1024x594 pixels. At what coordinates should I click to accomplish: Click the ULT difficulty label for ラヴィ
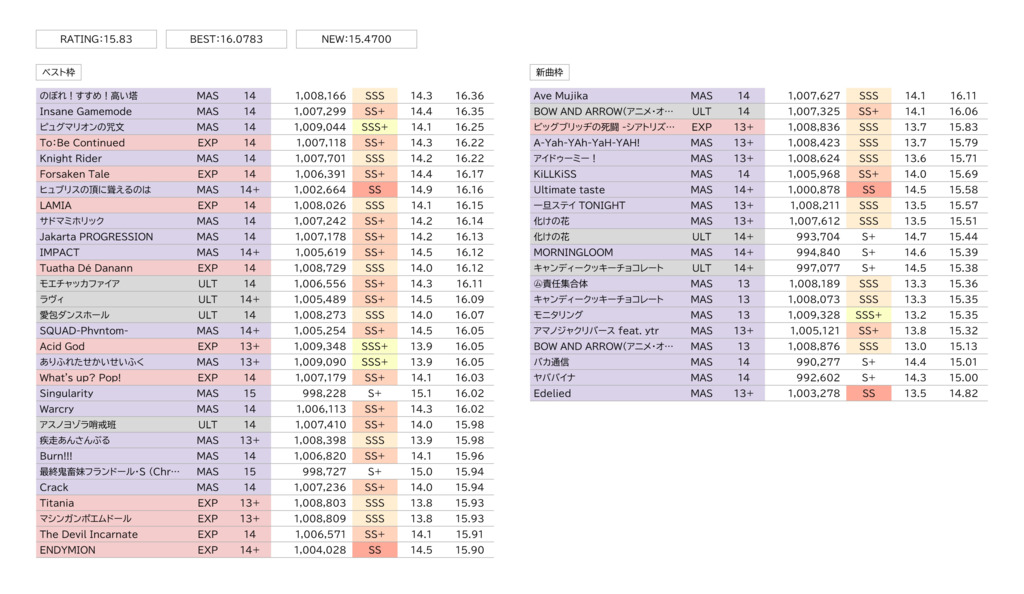point(207,300)
